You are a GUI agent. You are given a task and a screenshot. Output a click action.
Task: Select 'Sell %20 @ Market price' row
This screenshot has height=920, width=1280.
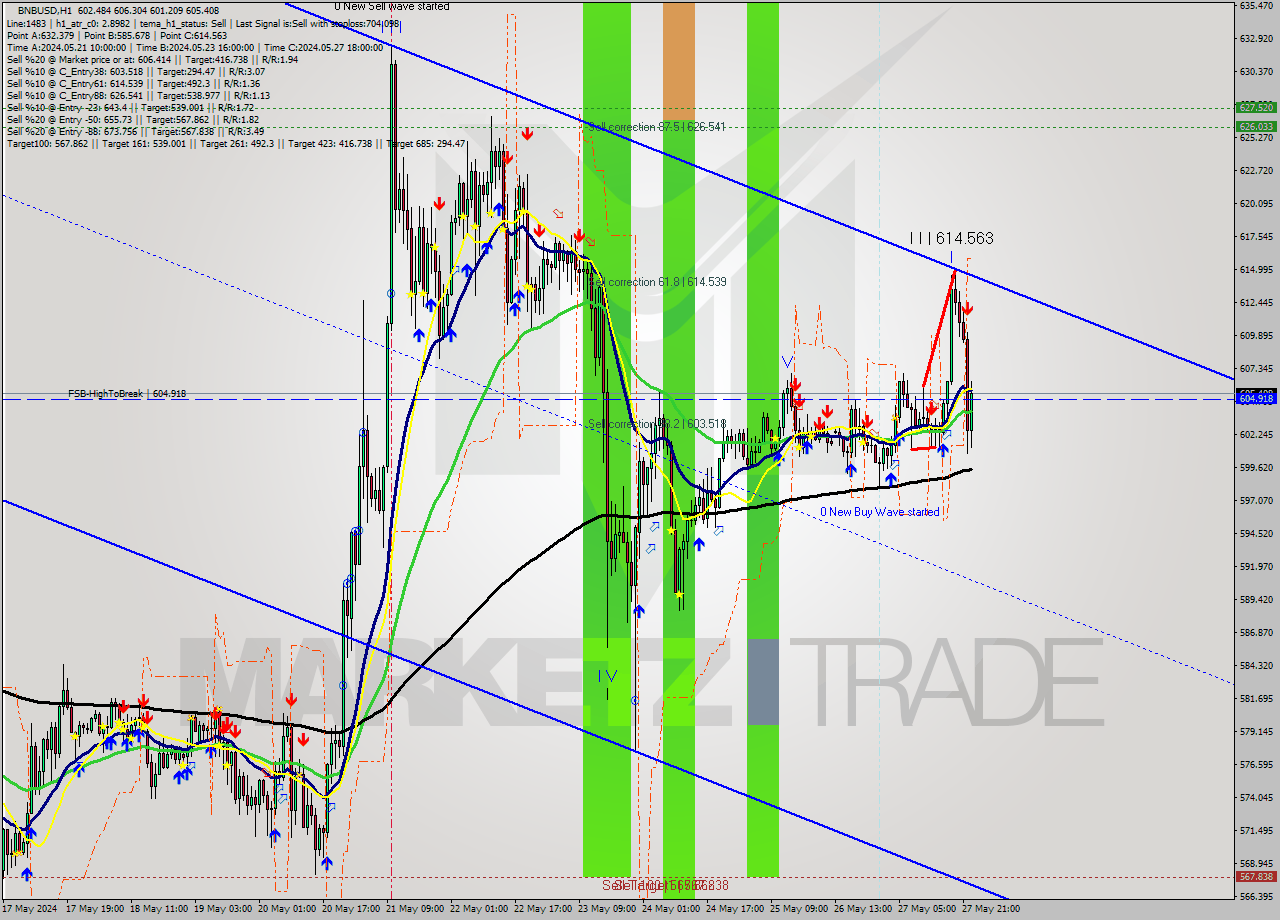point(152,59)
